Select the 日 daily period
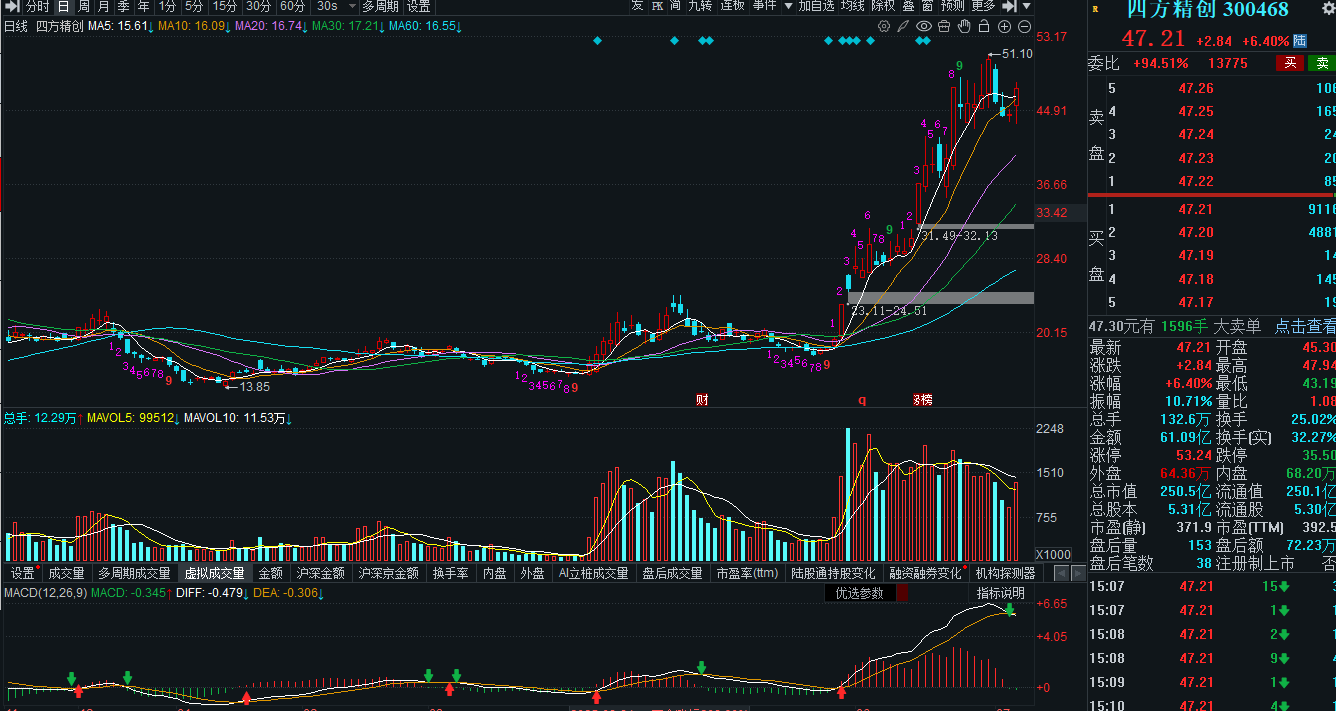1336x711 pixels. click(x=62, y=6)
